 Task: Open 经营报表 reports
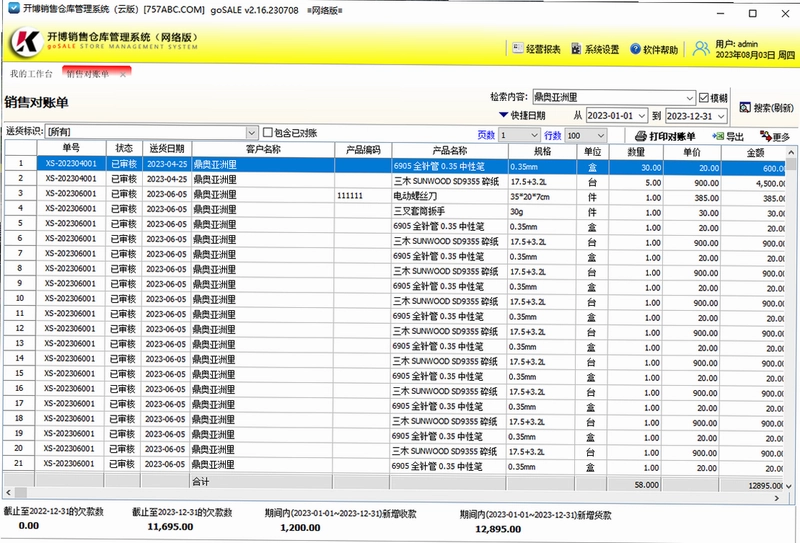[536, 49]
